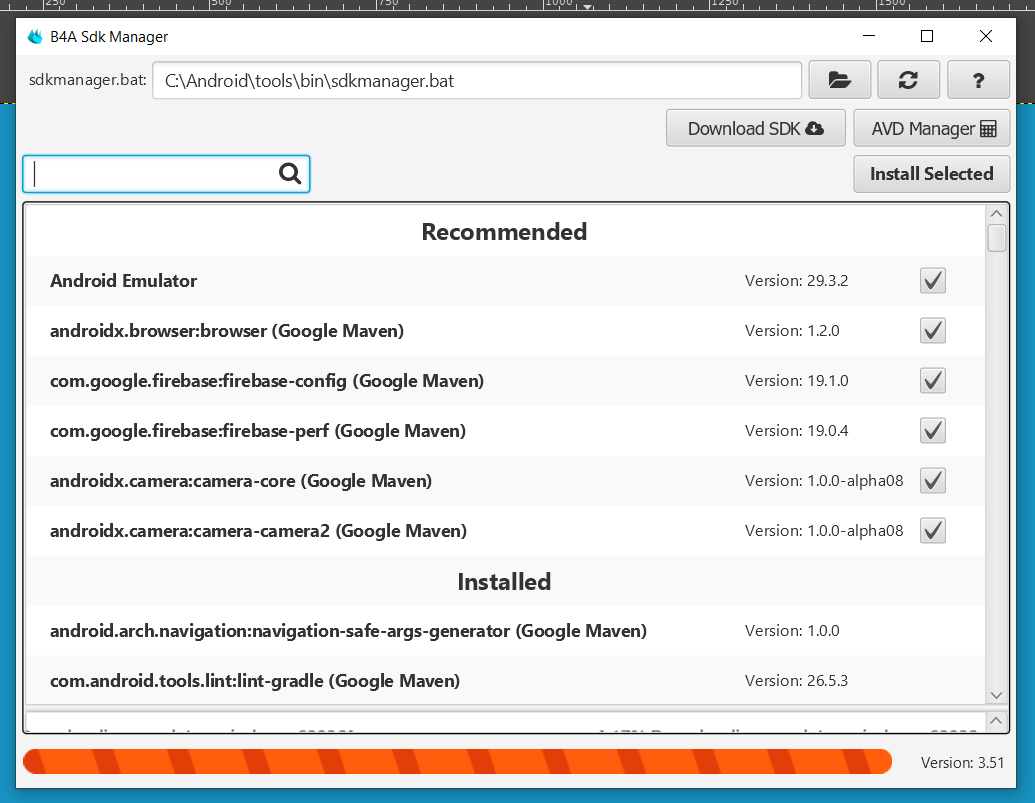Uncheck the camera-core checkbox
Viewport: 1035px width, 803px height.
[x=933, y=480]
